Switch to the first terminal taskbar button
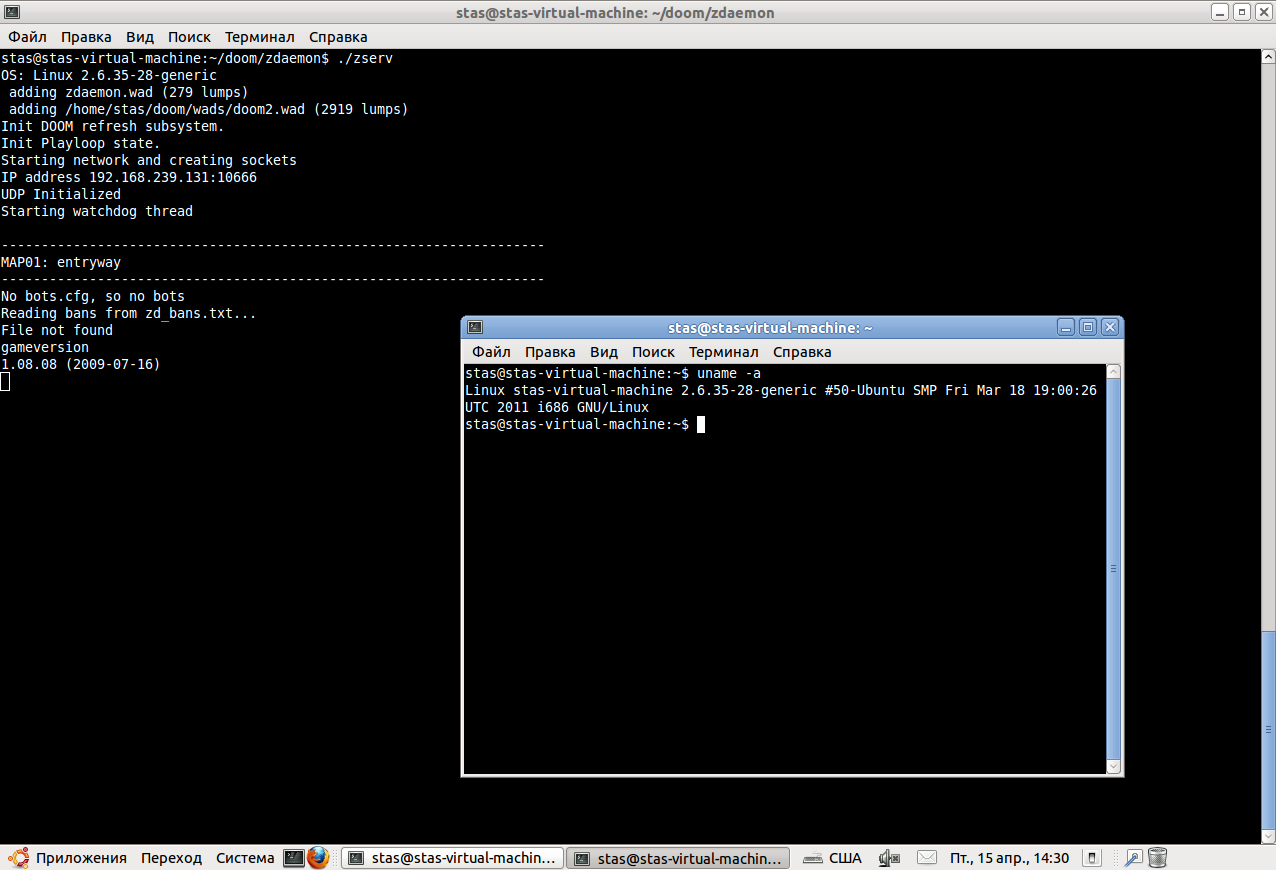The height and width of the screenshot is (870, 1276). pyautogui.click(x=452, y=858)
